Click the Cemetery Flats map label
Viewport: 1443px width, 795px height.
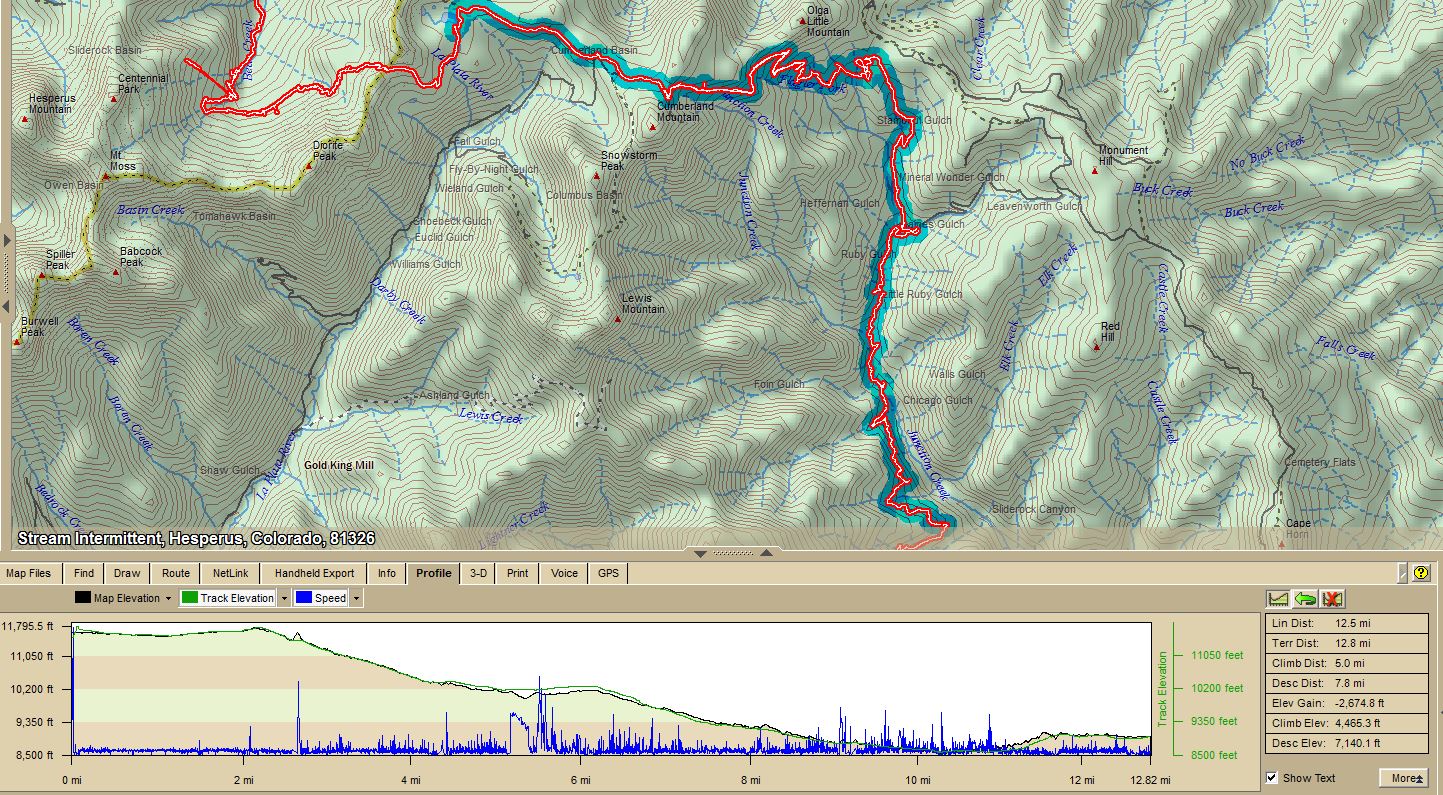(1320, 463)
